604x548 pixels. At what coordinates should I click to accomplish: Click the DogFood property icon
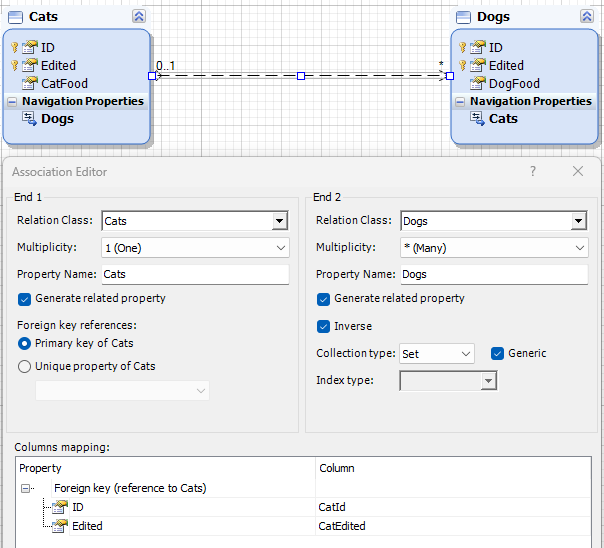[477, 83]
